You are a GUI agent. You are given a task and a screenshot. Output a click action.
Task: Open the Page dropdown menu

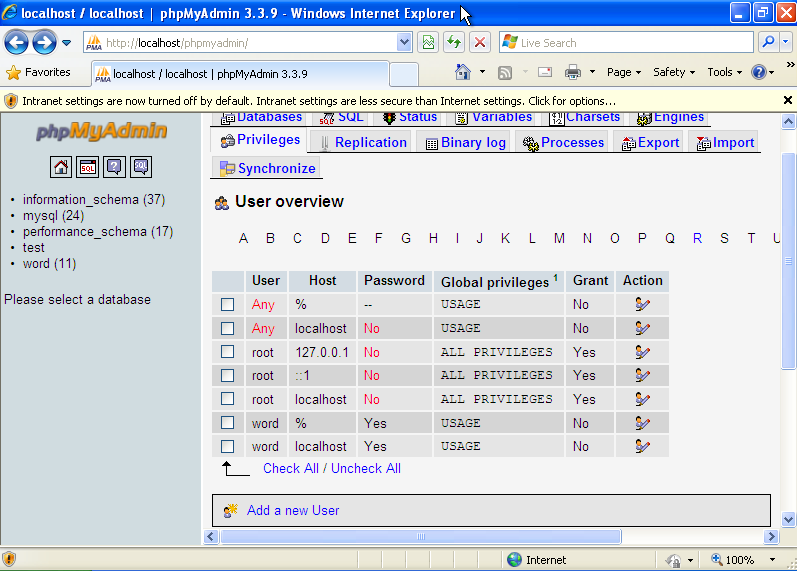[624, 72]
